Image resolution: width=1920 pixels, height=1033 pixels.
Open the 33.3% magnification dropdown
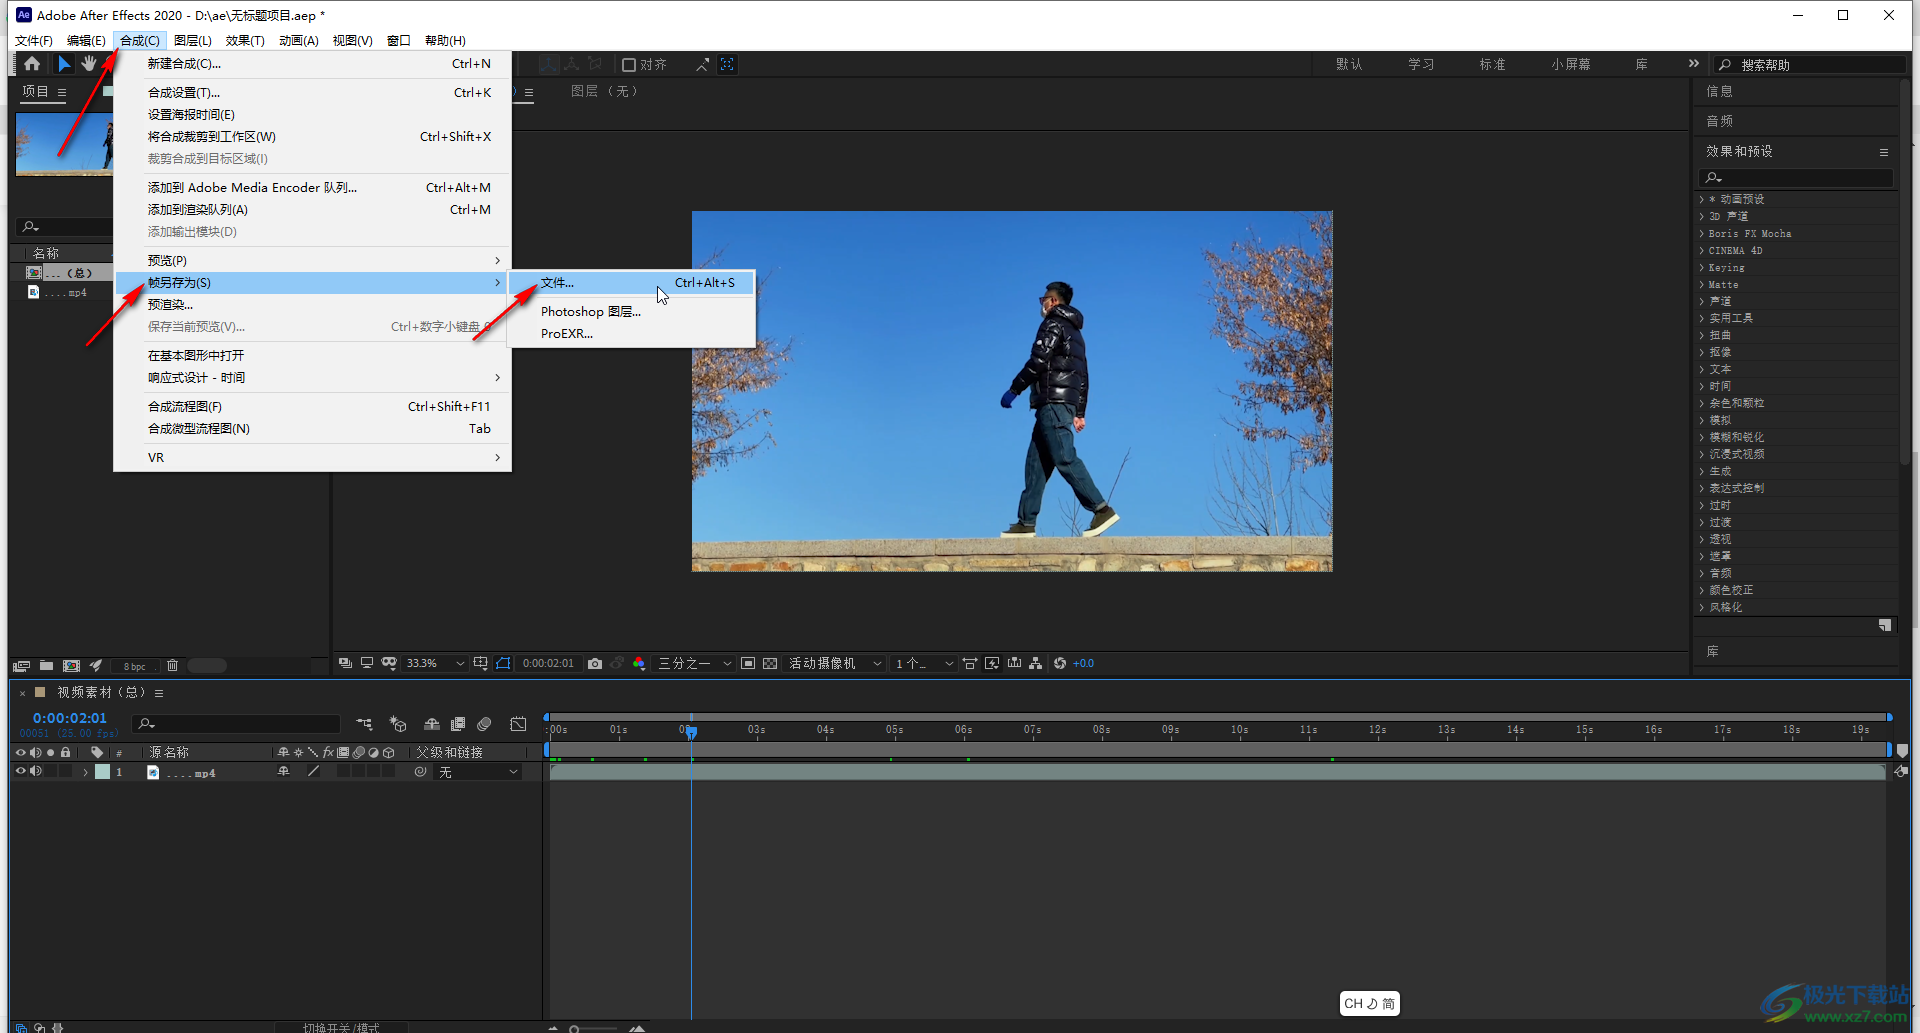(435, 663)
